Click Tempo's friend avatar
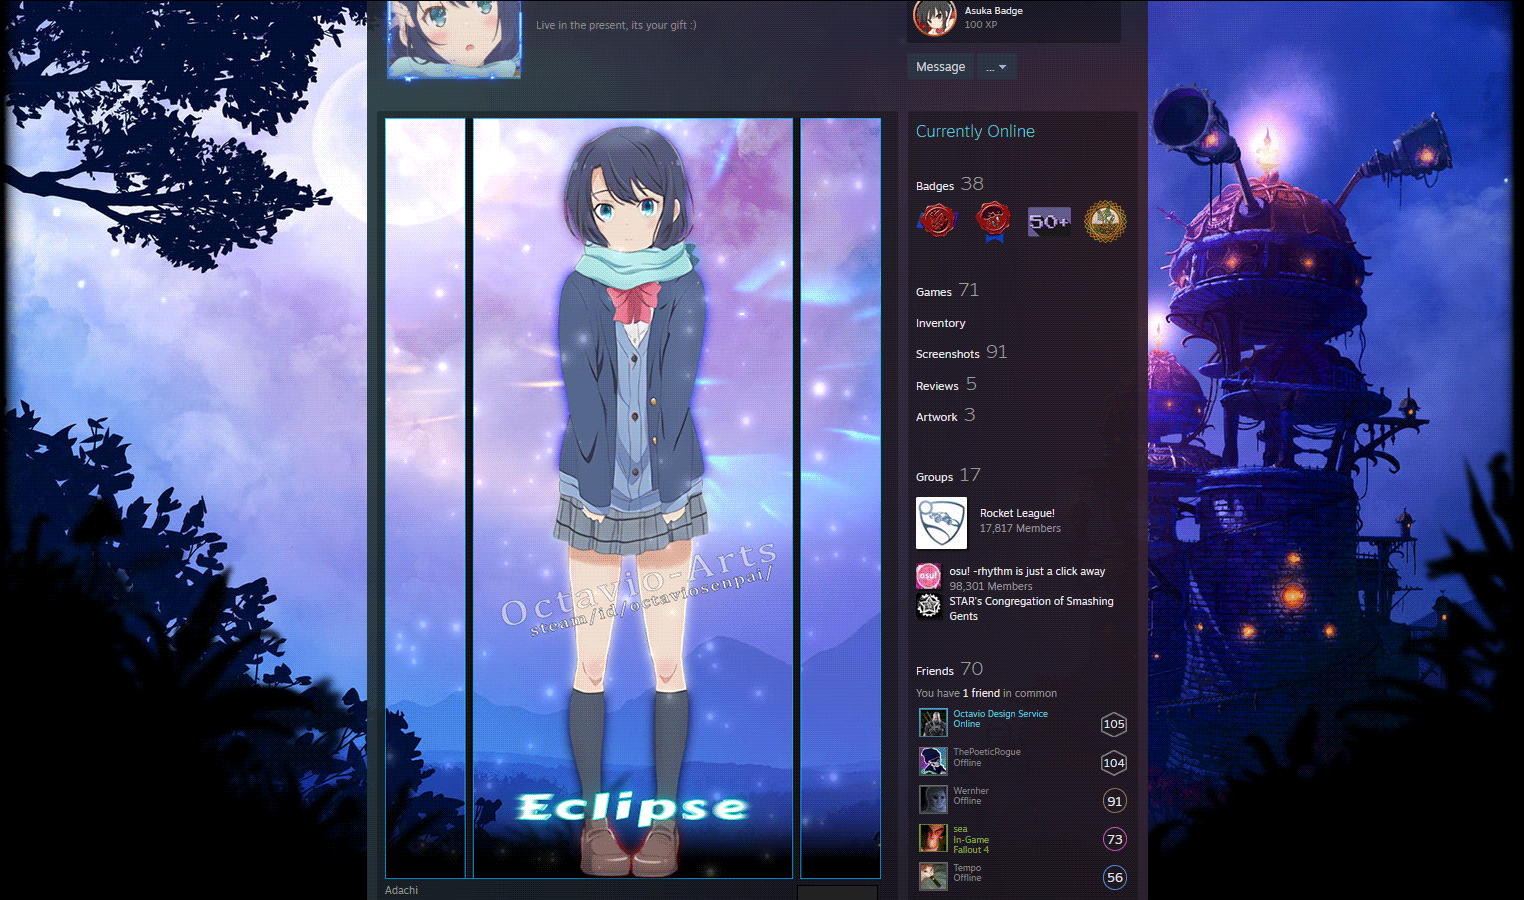 click(x=933, y=876)
